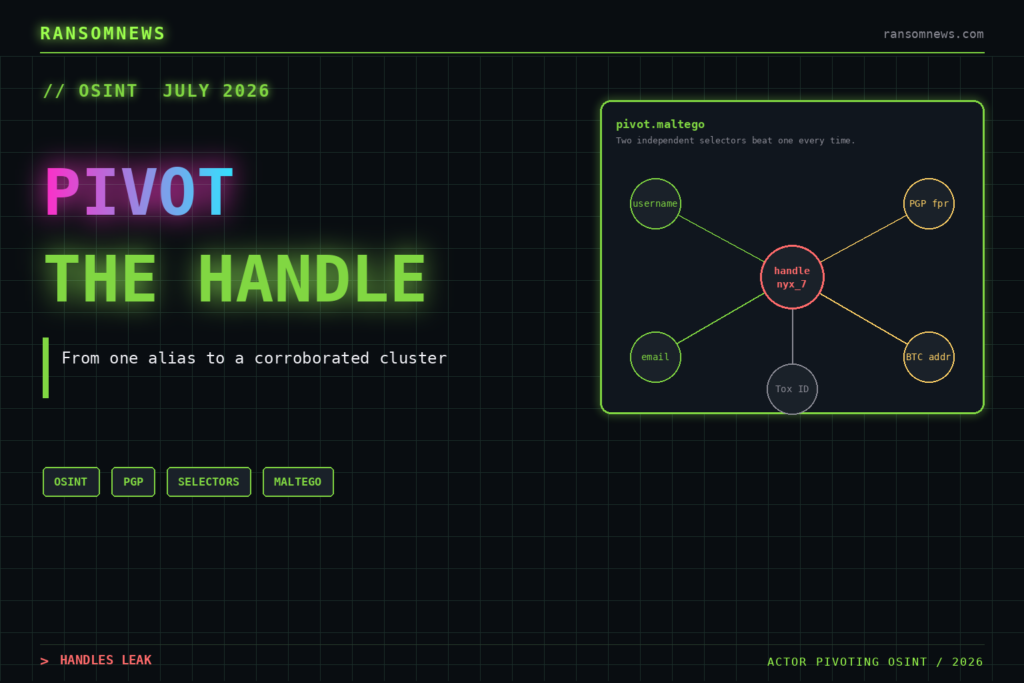This screenshot has width=1024, height=683.
Task: Select the PGP fpr graph node
Action: (929, 204)
